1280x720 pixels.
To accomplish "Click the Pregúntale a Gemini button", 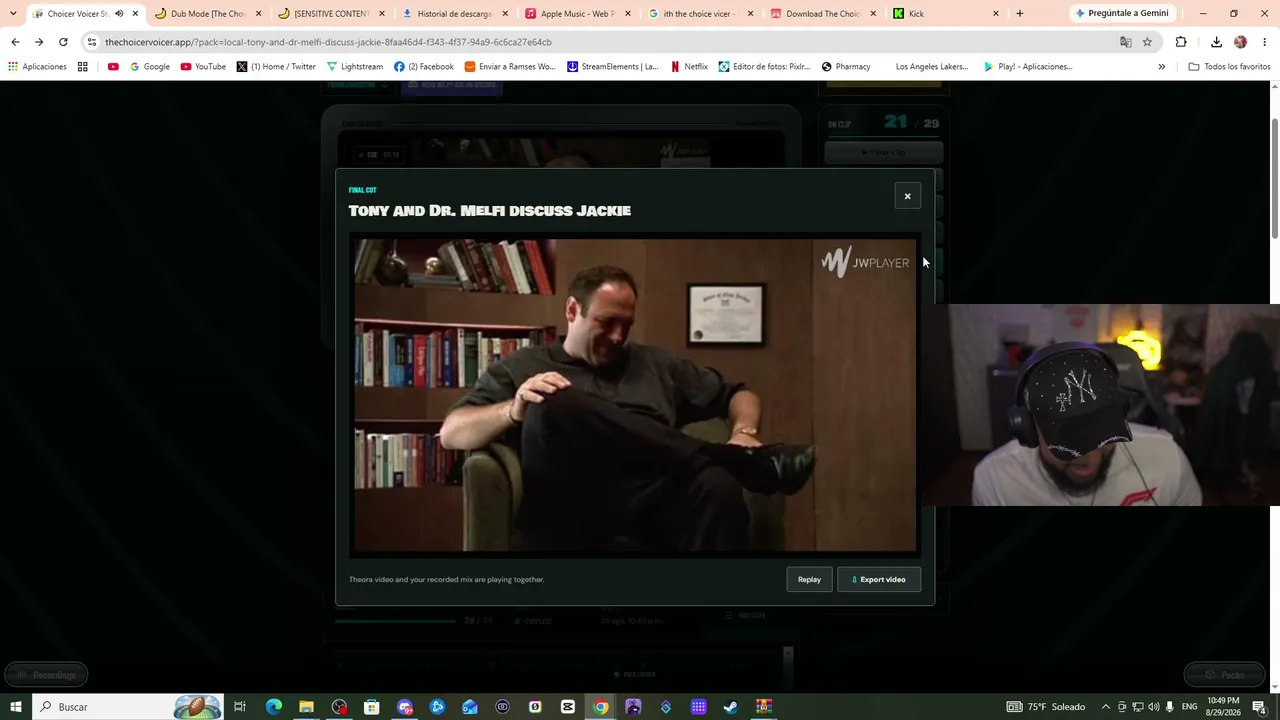I will click(1121, 14).
